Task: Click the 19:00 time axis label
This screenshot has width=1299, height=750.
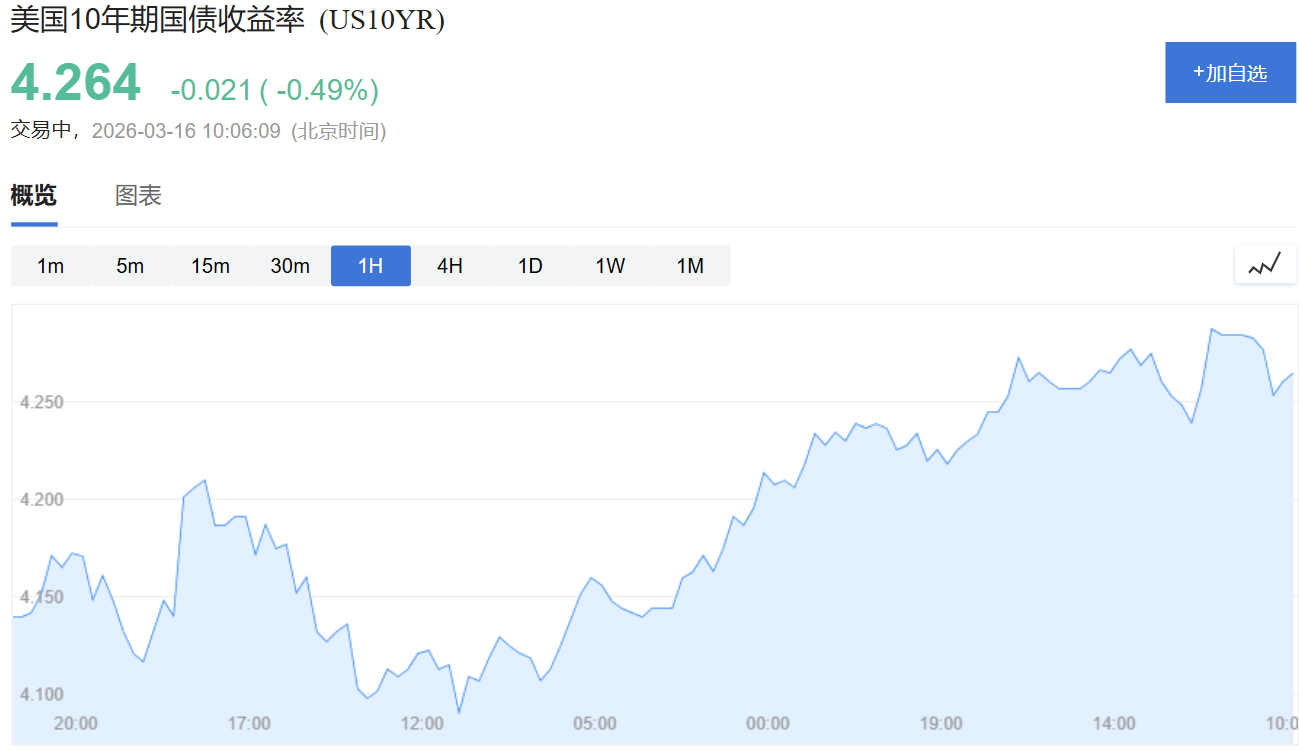Action: tap(940, 723)
